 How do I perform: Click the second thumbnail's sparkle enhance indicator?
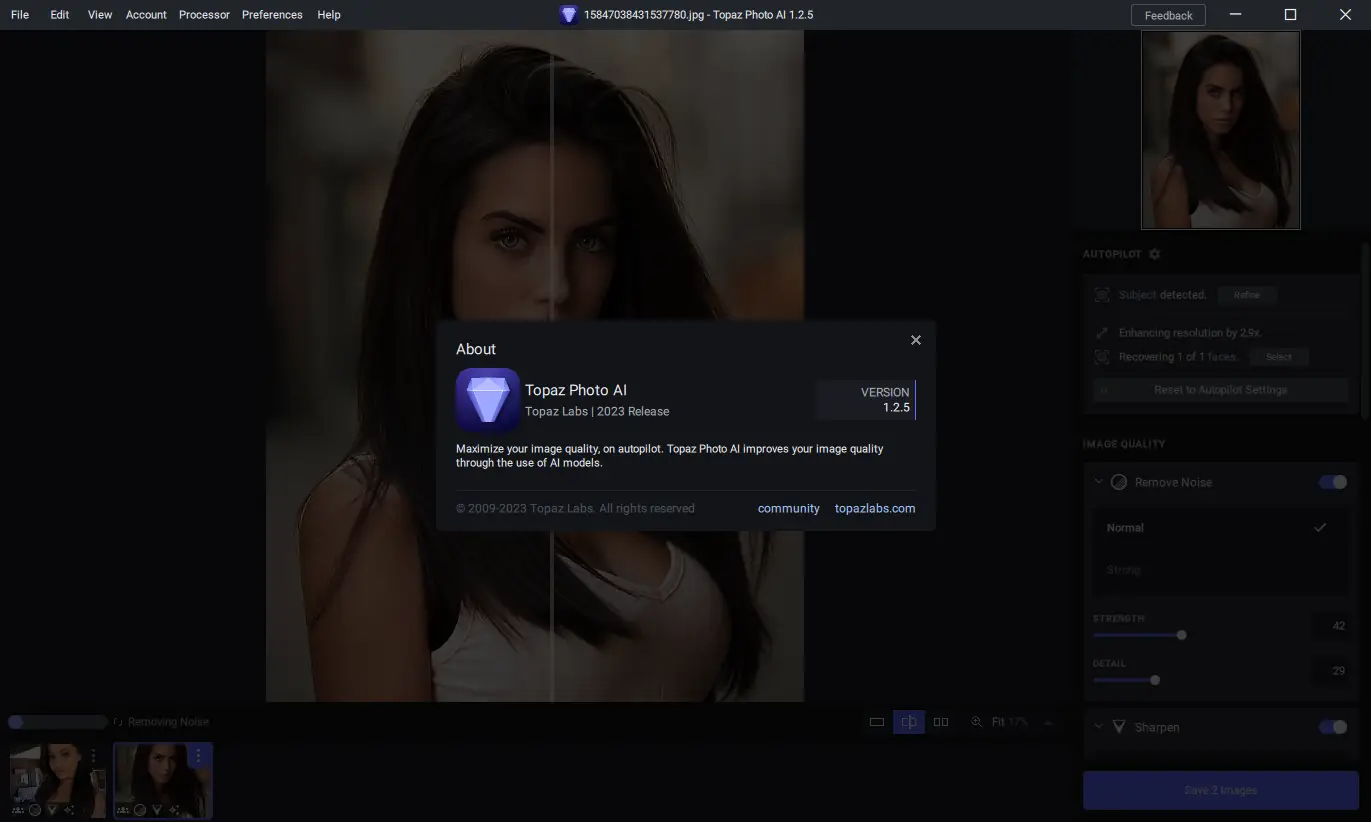(x=175, y=810)
